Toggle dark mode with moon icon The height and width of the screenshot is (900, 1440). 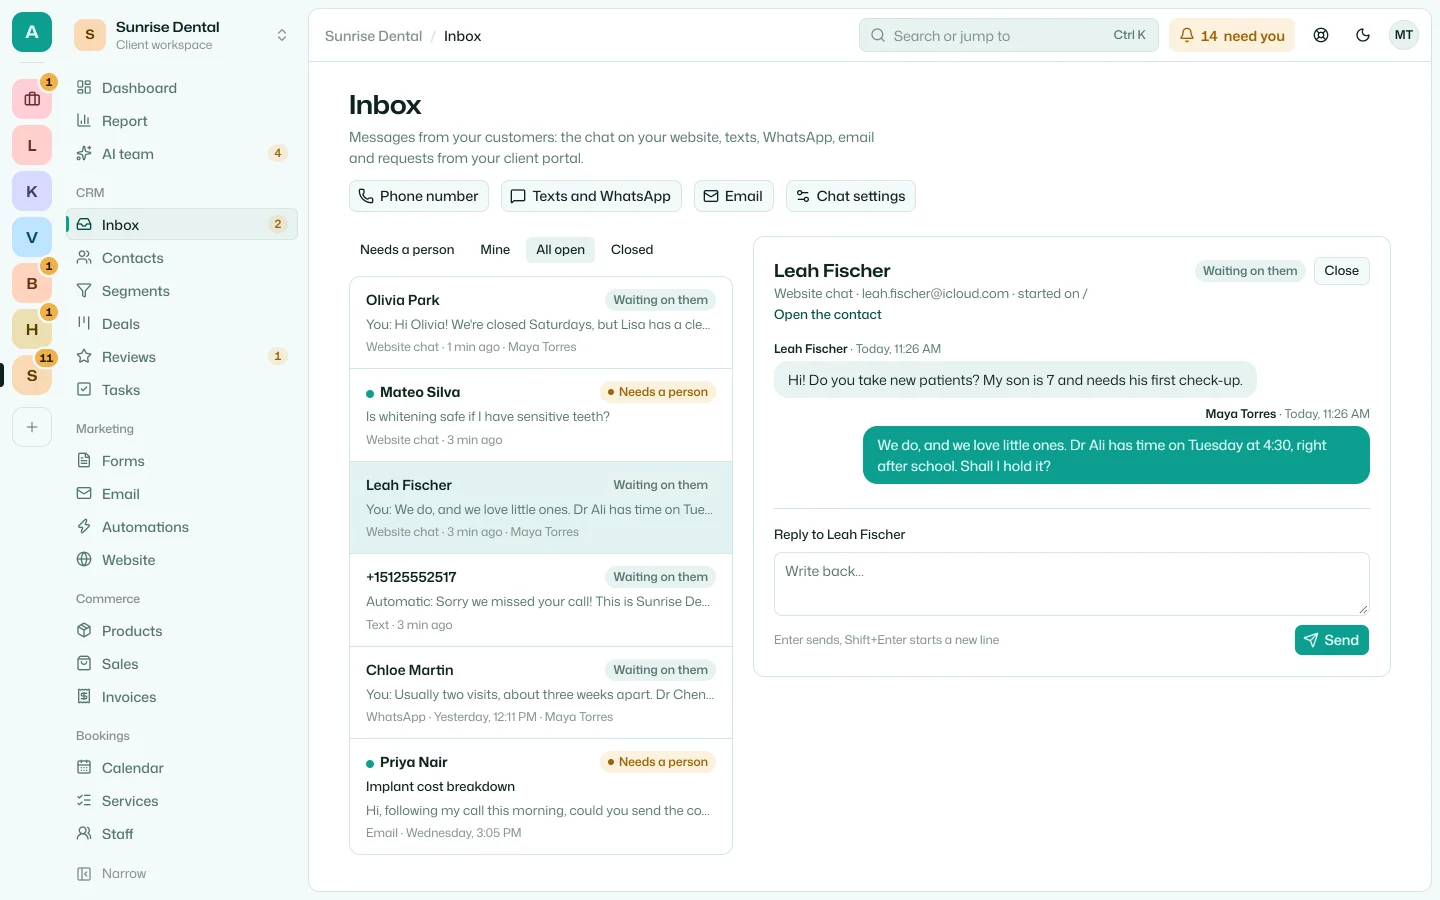click(x=1363, y=35)
